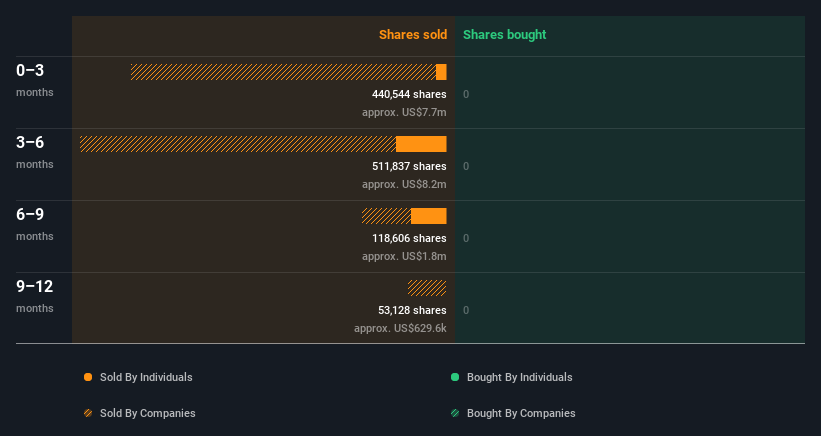Click the 6–9 months solid individuals bar

[429, 216]
